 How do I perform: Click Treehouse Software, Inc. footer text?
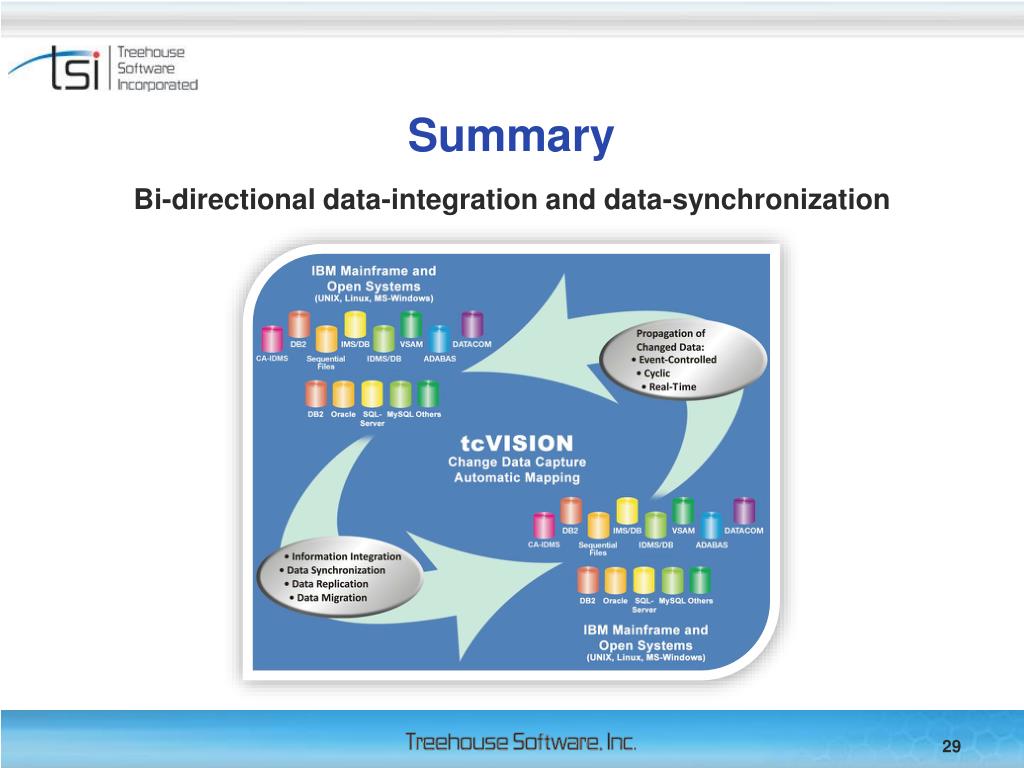coord(520,742)
